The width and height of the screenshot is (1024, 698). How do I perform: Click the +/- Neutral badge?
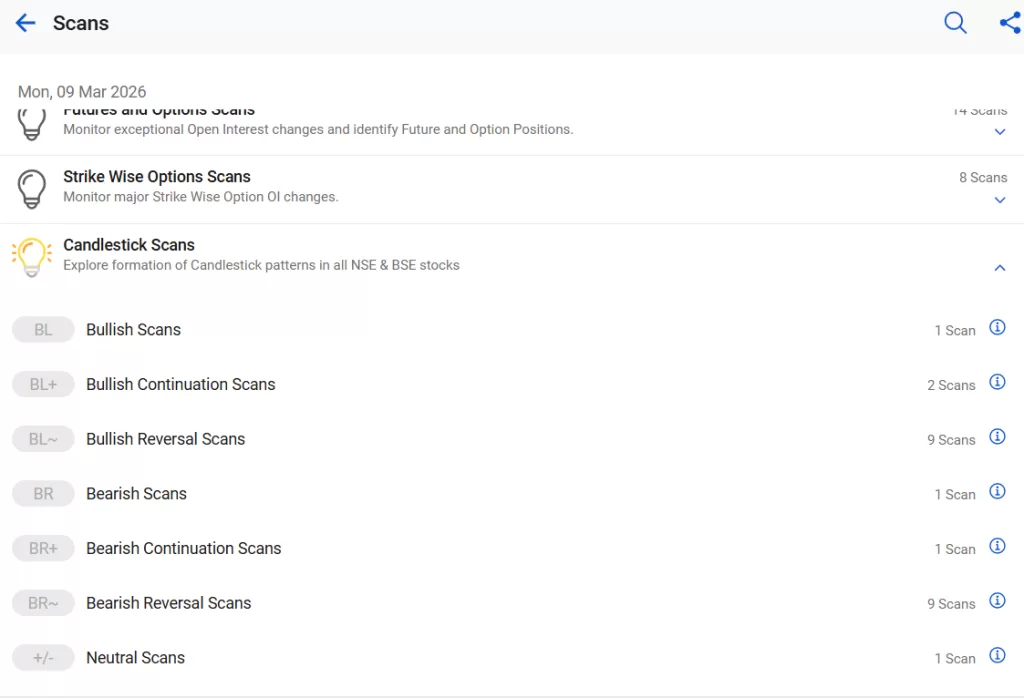pyautogui.click(x=43, y=658)
